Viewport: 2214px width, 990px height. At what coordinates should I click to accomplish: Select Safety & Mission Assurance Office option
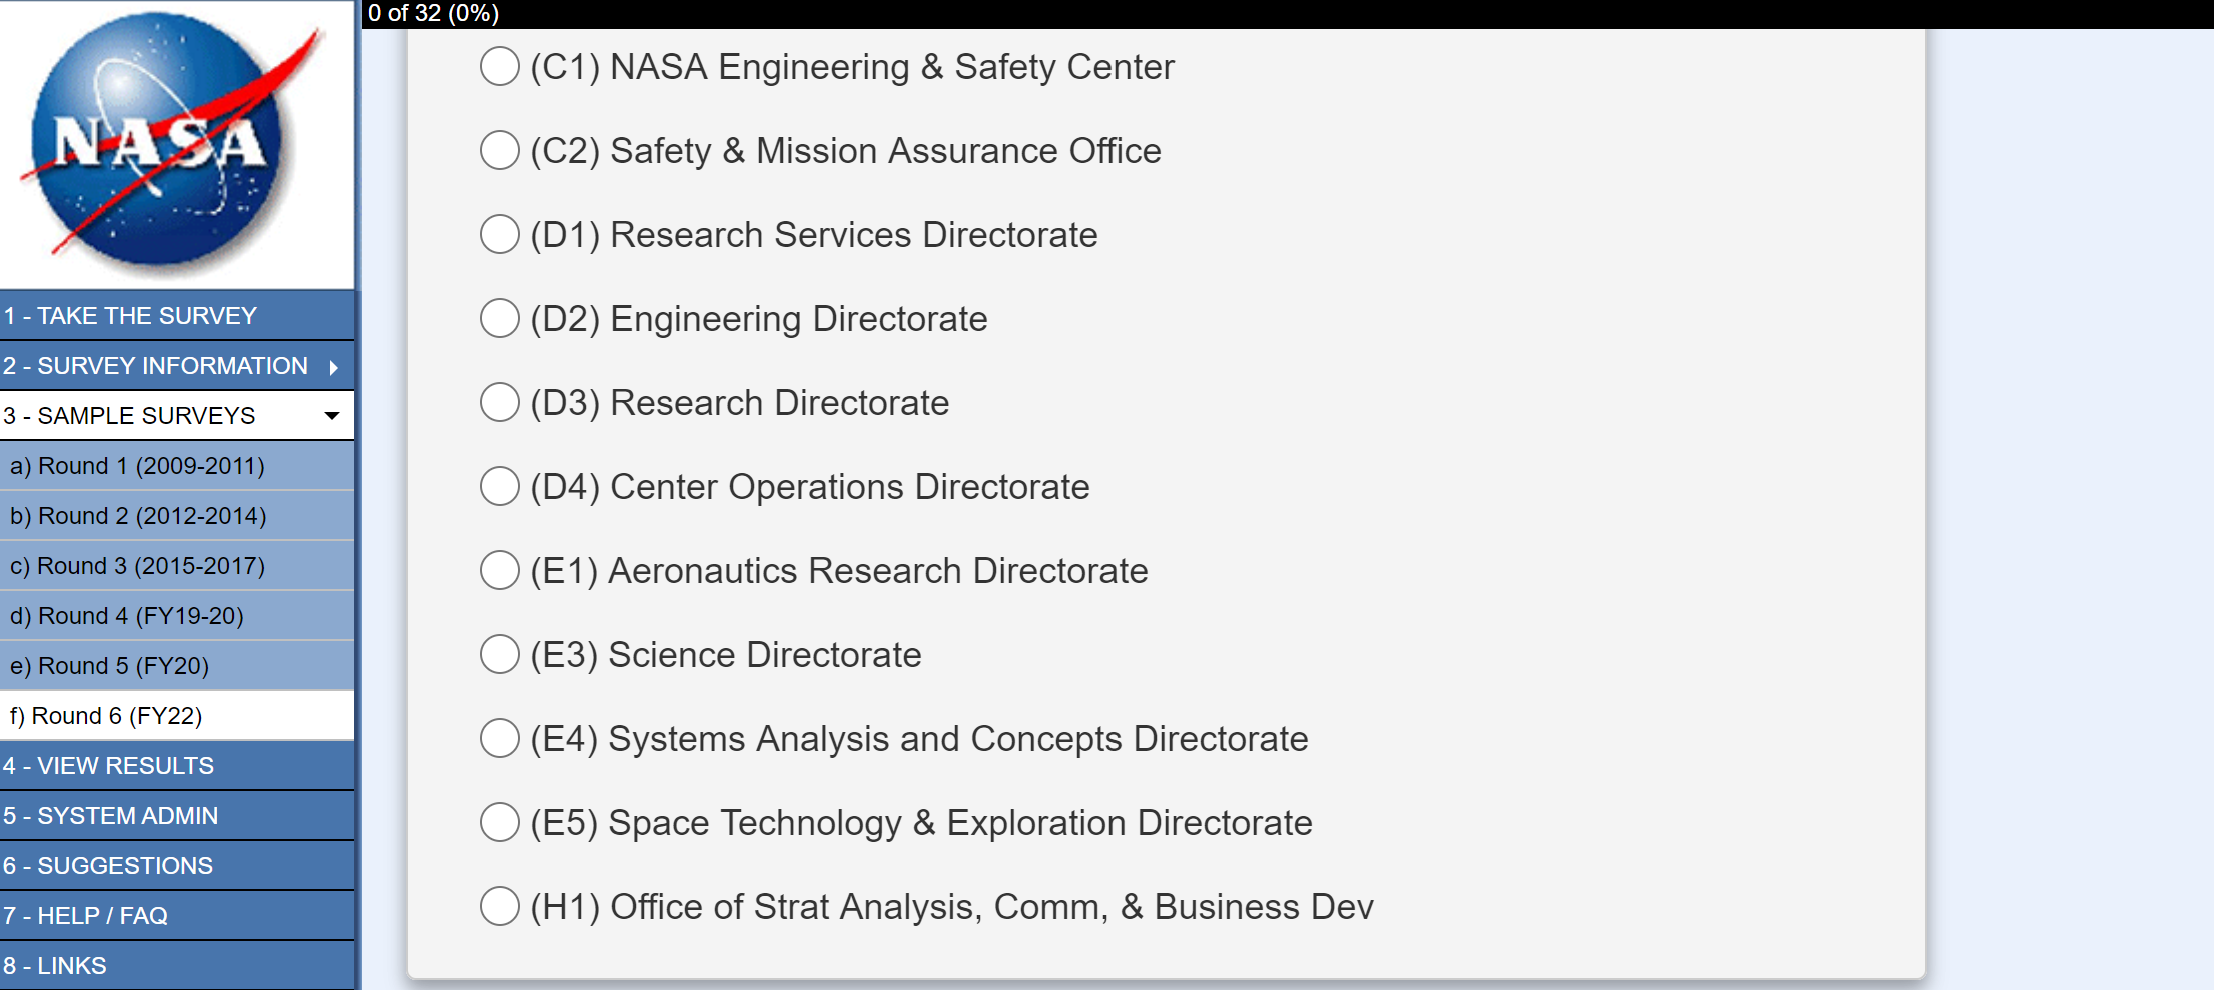pyautogui.click(x=500, y=151)
